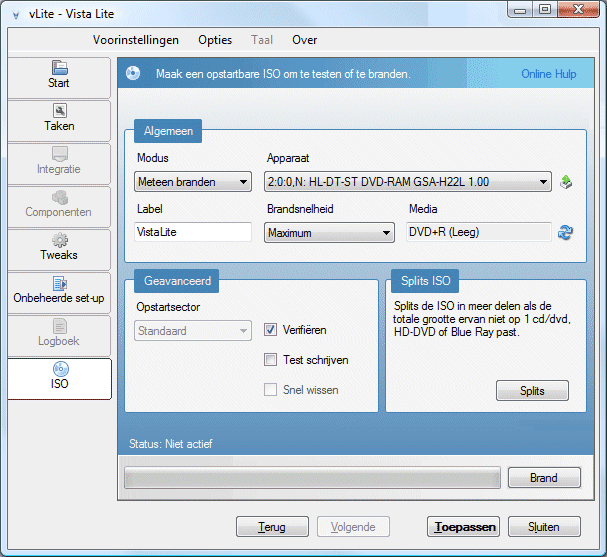The width and height of the screenshot is (607, 557).
Task: Click the disc icon in header banner
Action: tap(133, 73)
